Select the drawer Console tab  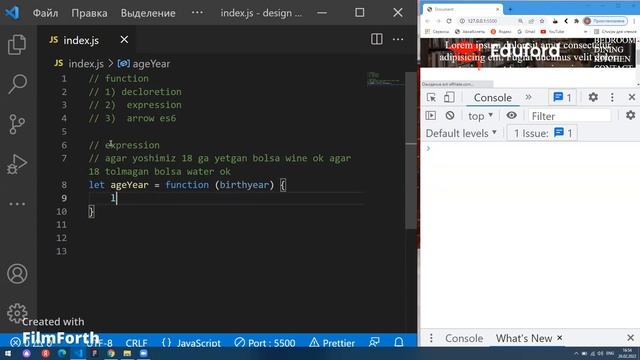point(464,338)
